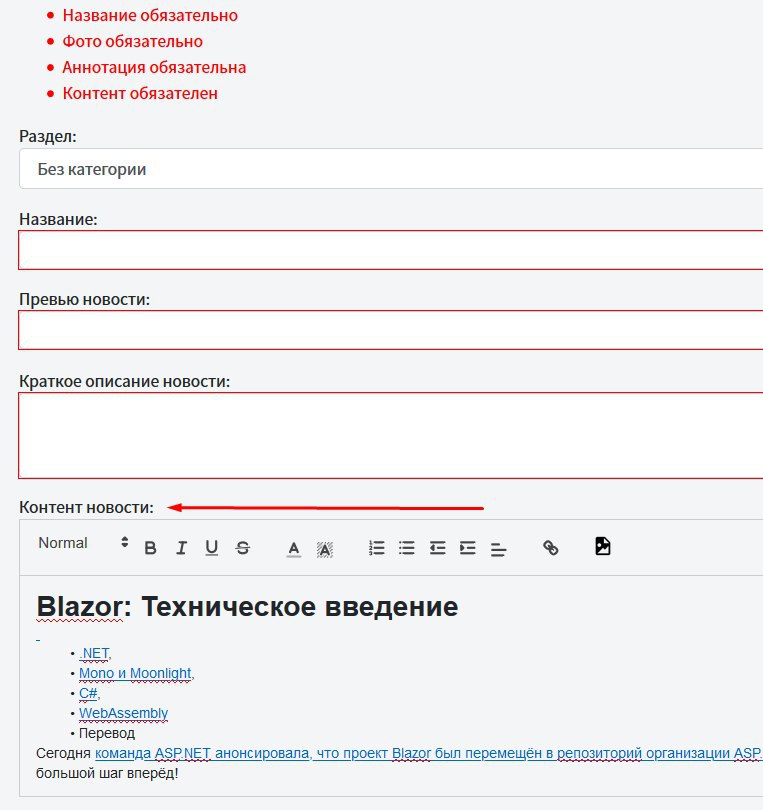Click the Краткое описание новости textarea

(x=391, y=435)
